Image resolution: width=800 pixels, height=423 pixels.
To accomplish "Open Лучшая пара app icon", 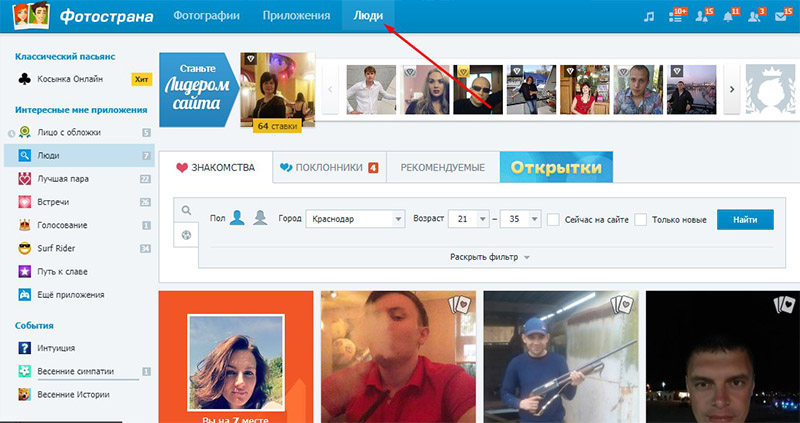I will (24, 179).
